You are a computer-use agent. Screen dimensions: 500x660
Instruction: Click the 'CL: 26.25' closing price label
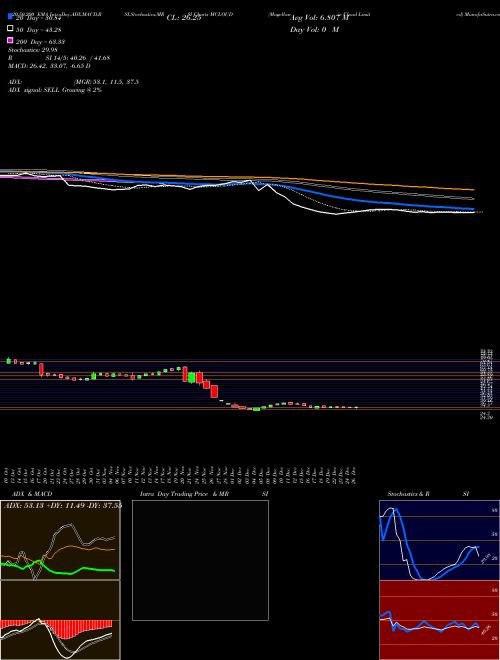(184, 18)
